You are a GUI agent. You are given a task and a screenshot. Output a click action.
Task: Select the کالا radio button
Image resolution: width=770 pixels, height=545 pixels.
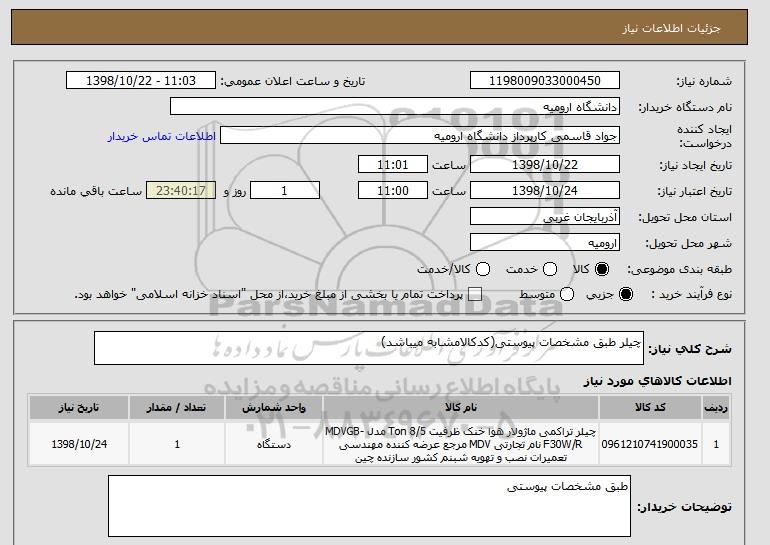click(602, 269)
